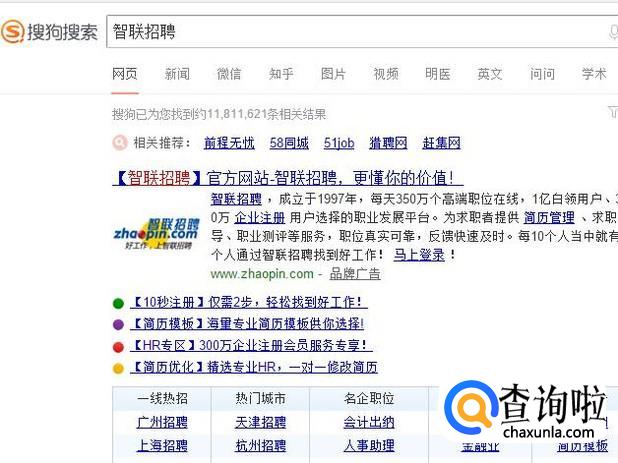Screen dimensions: 618x463
Task: Open the 【10秒注册】 quick registration link
Action: [x=249, y=303]
